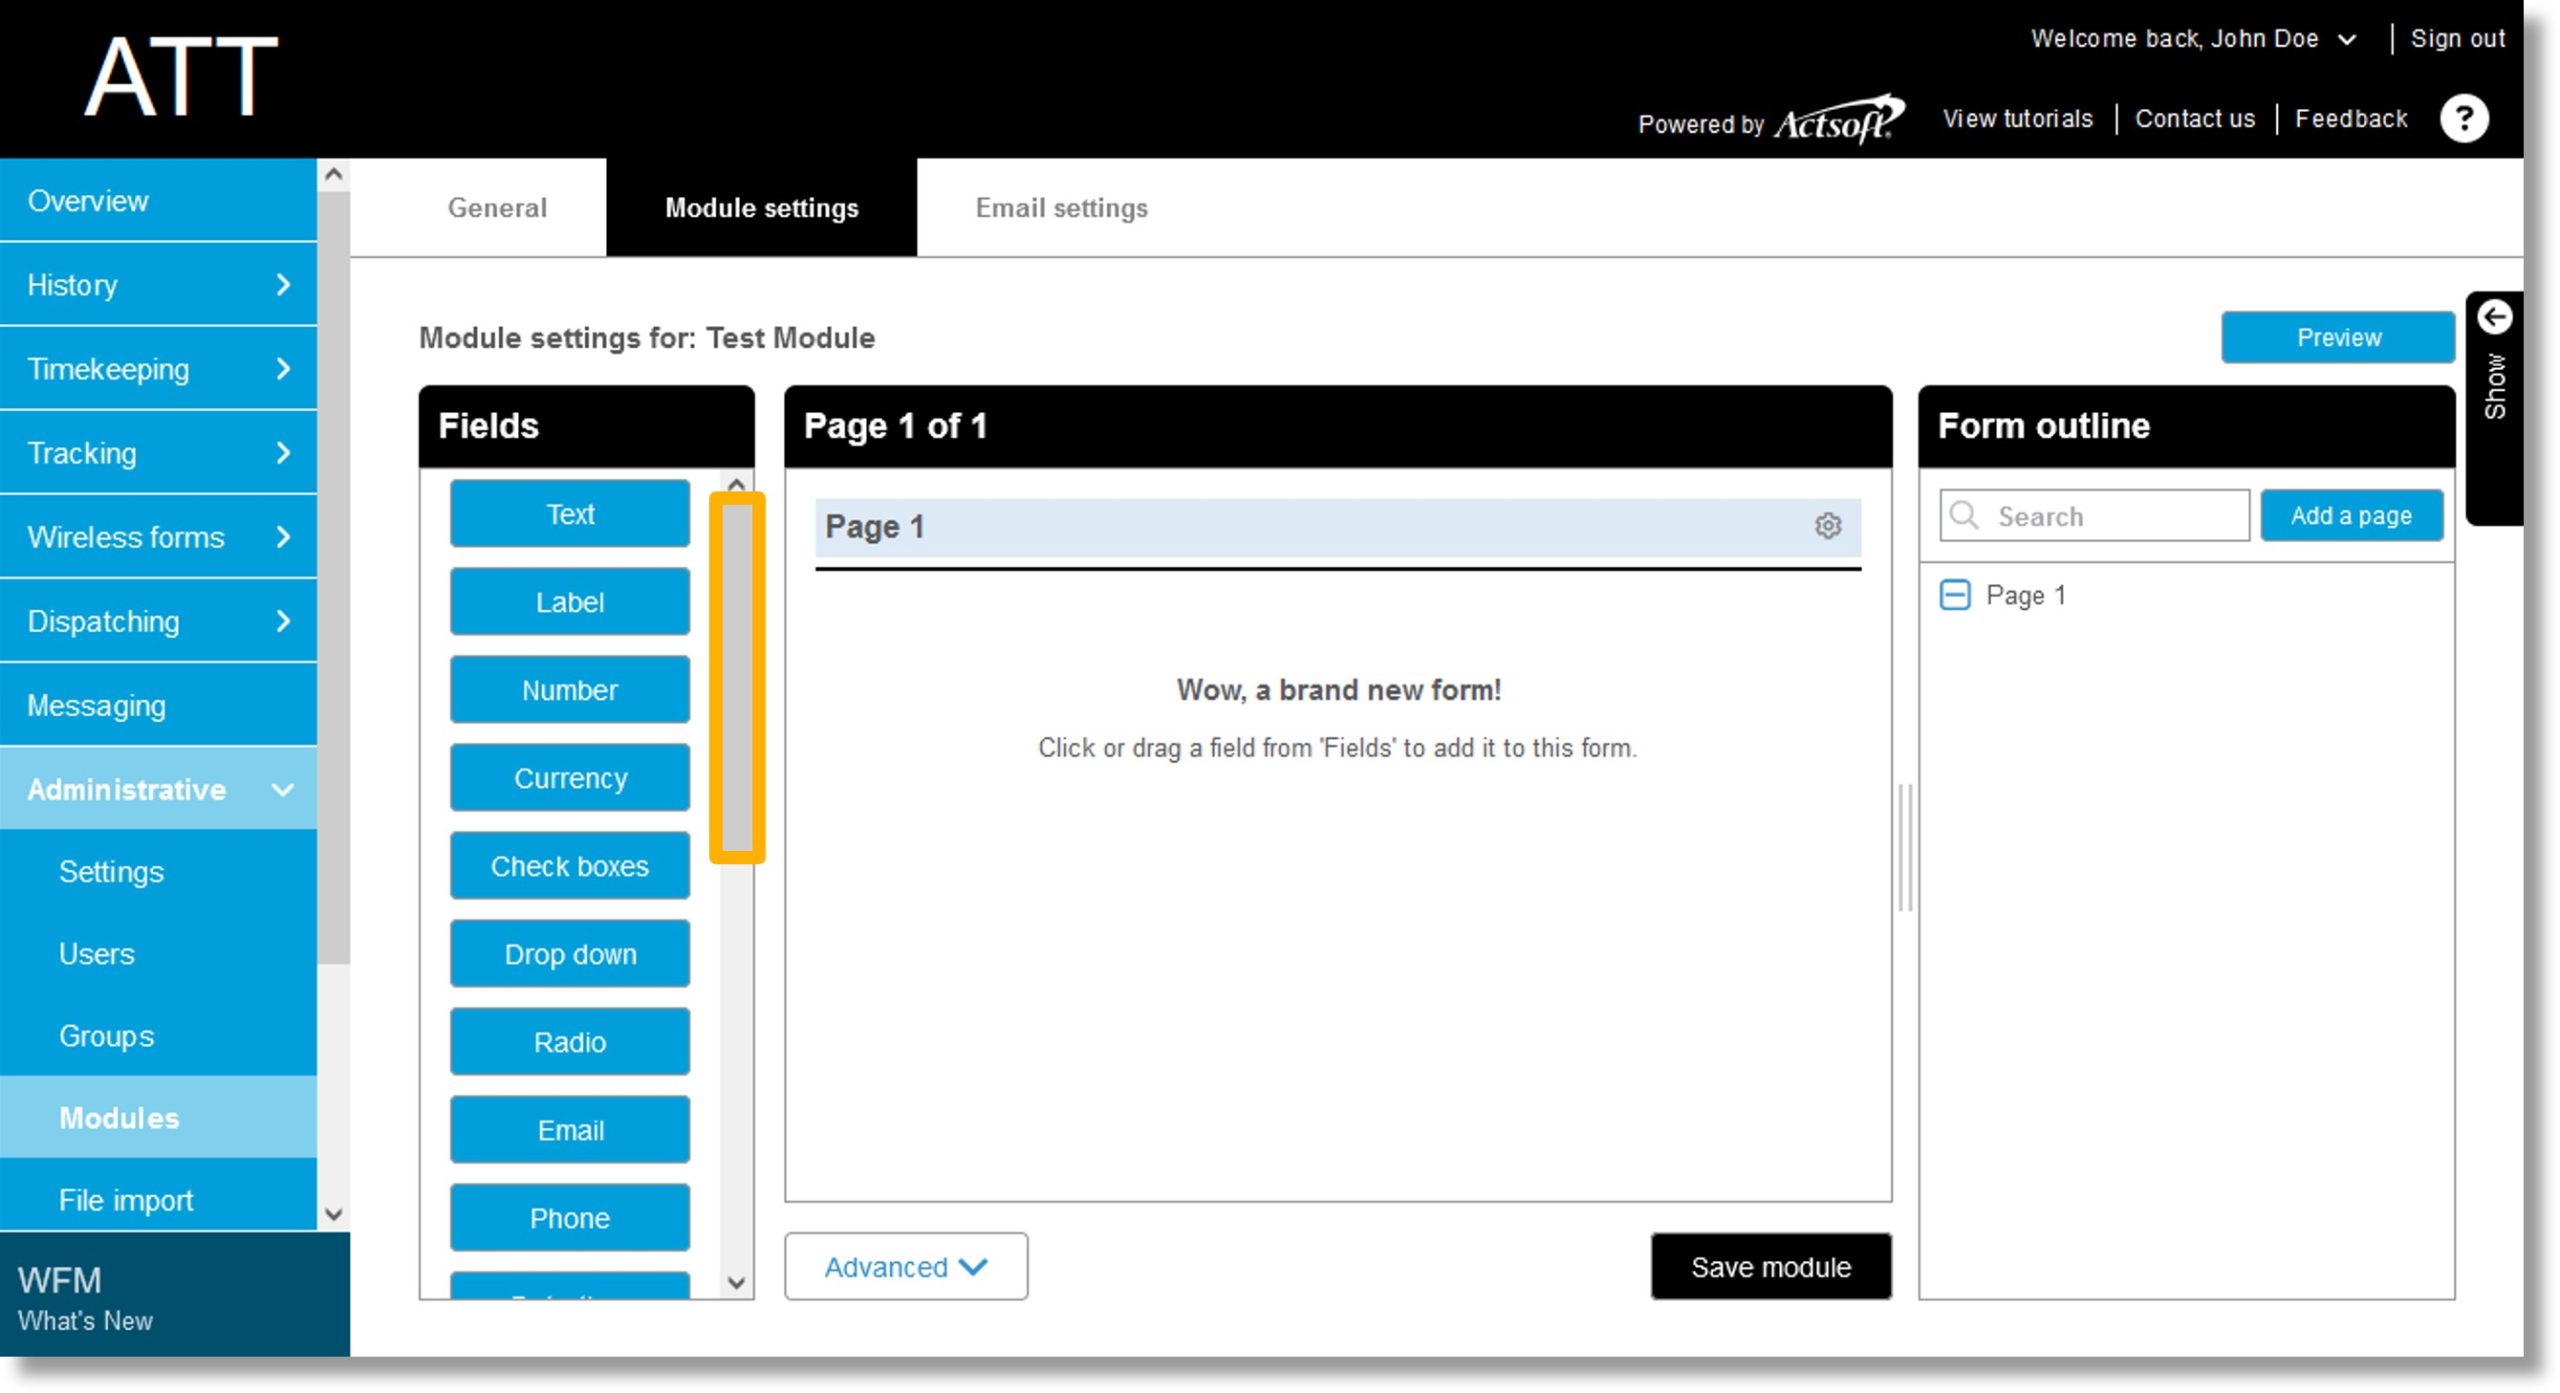Collapse Page 1 in Form outline tree
The height and width of the screenshot is (1393, 2560).
click(x=1954, y=596)
